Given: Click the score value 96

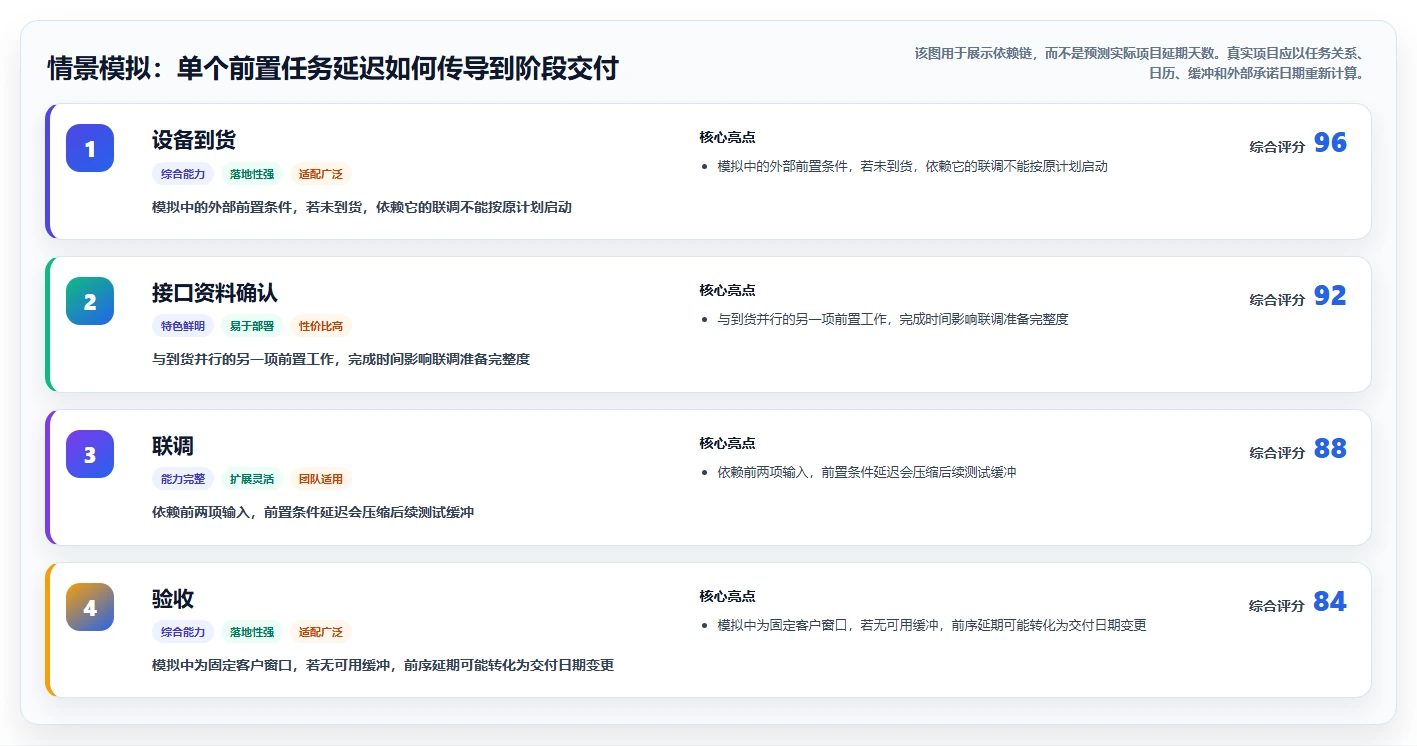Looking at the screenshot, I should 1330,143.
